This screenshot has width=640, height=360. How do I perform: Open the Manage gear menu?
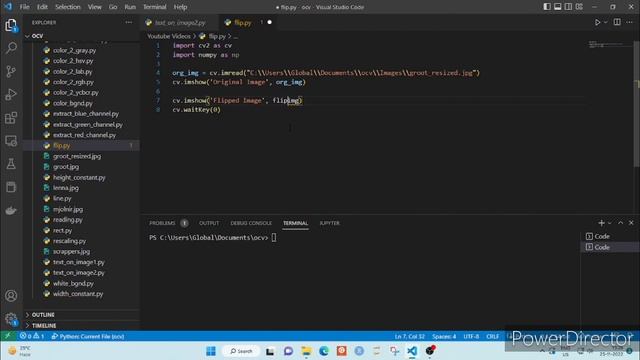pyautogui.click(x=11, y=319)
